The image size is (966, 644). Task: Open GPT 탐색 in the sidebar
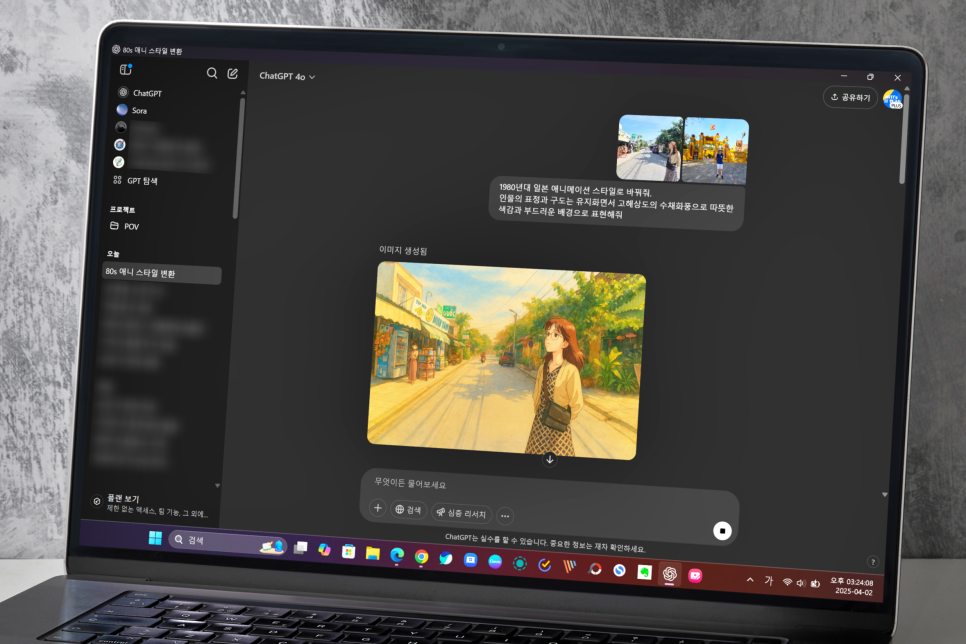click(x=136, y=181)
